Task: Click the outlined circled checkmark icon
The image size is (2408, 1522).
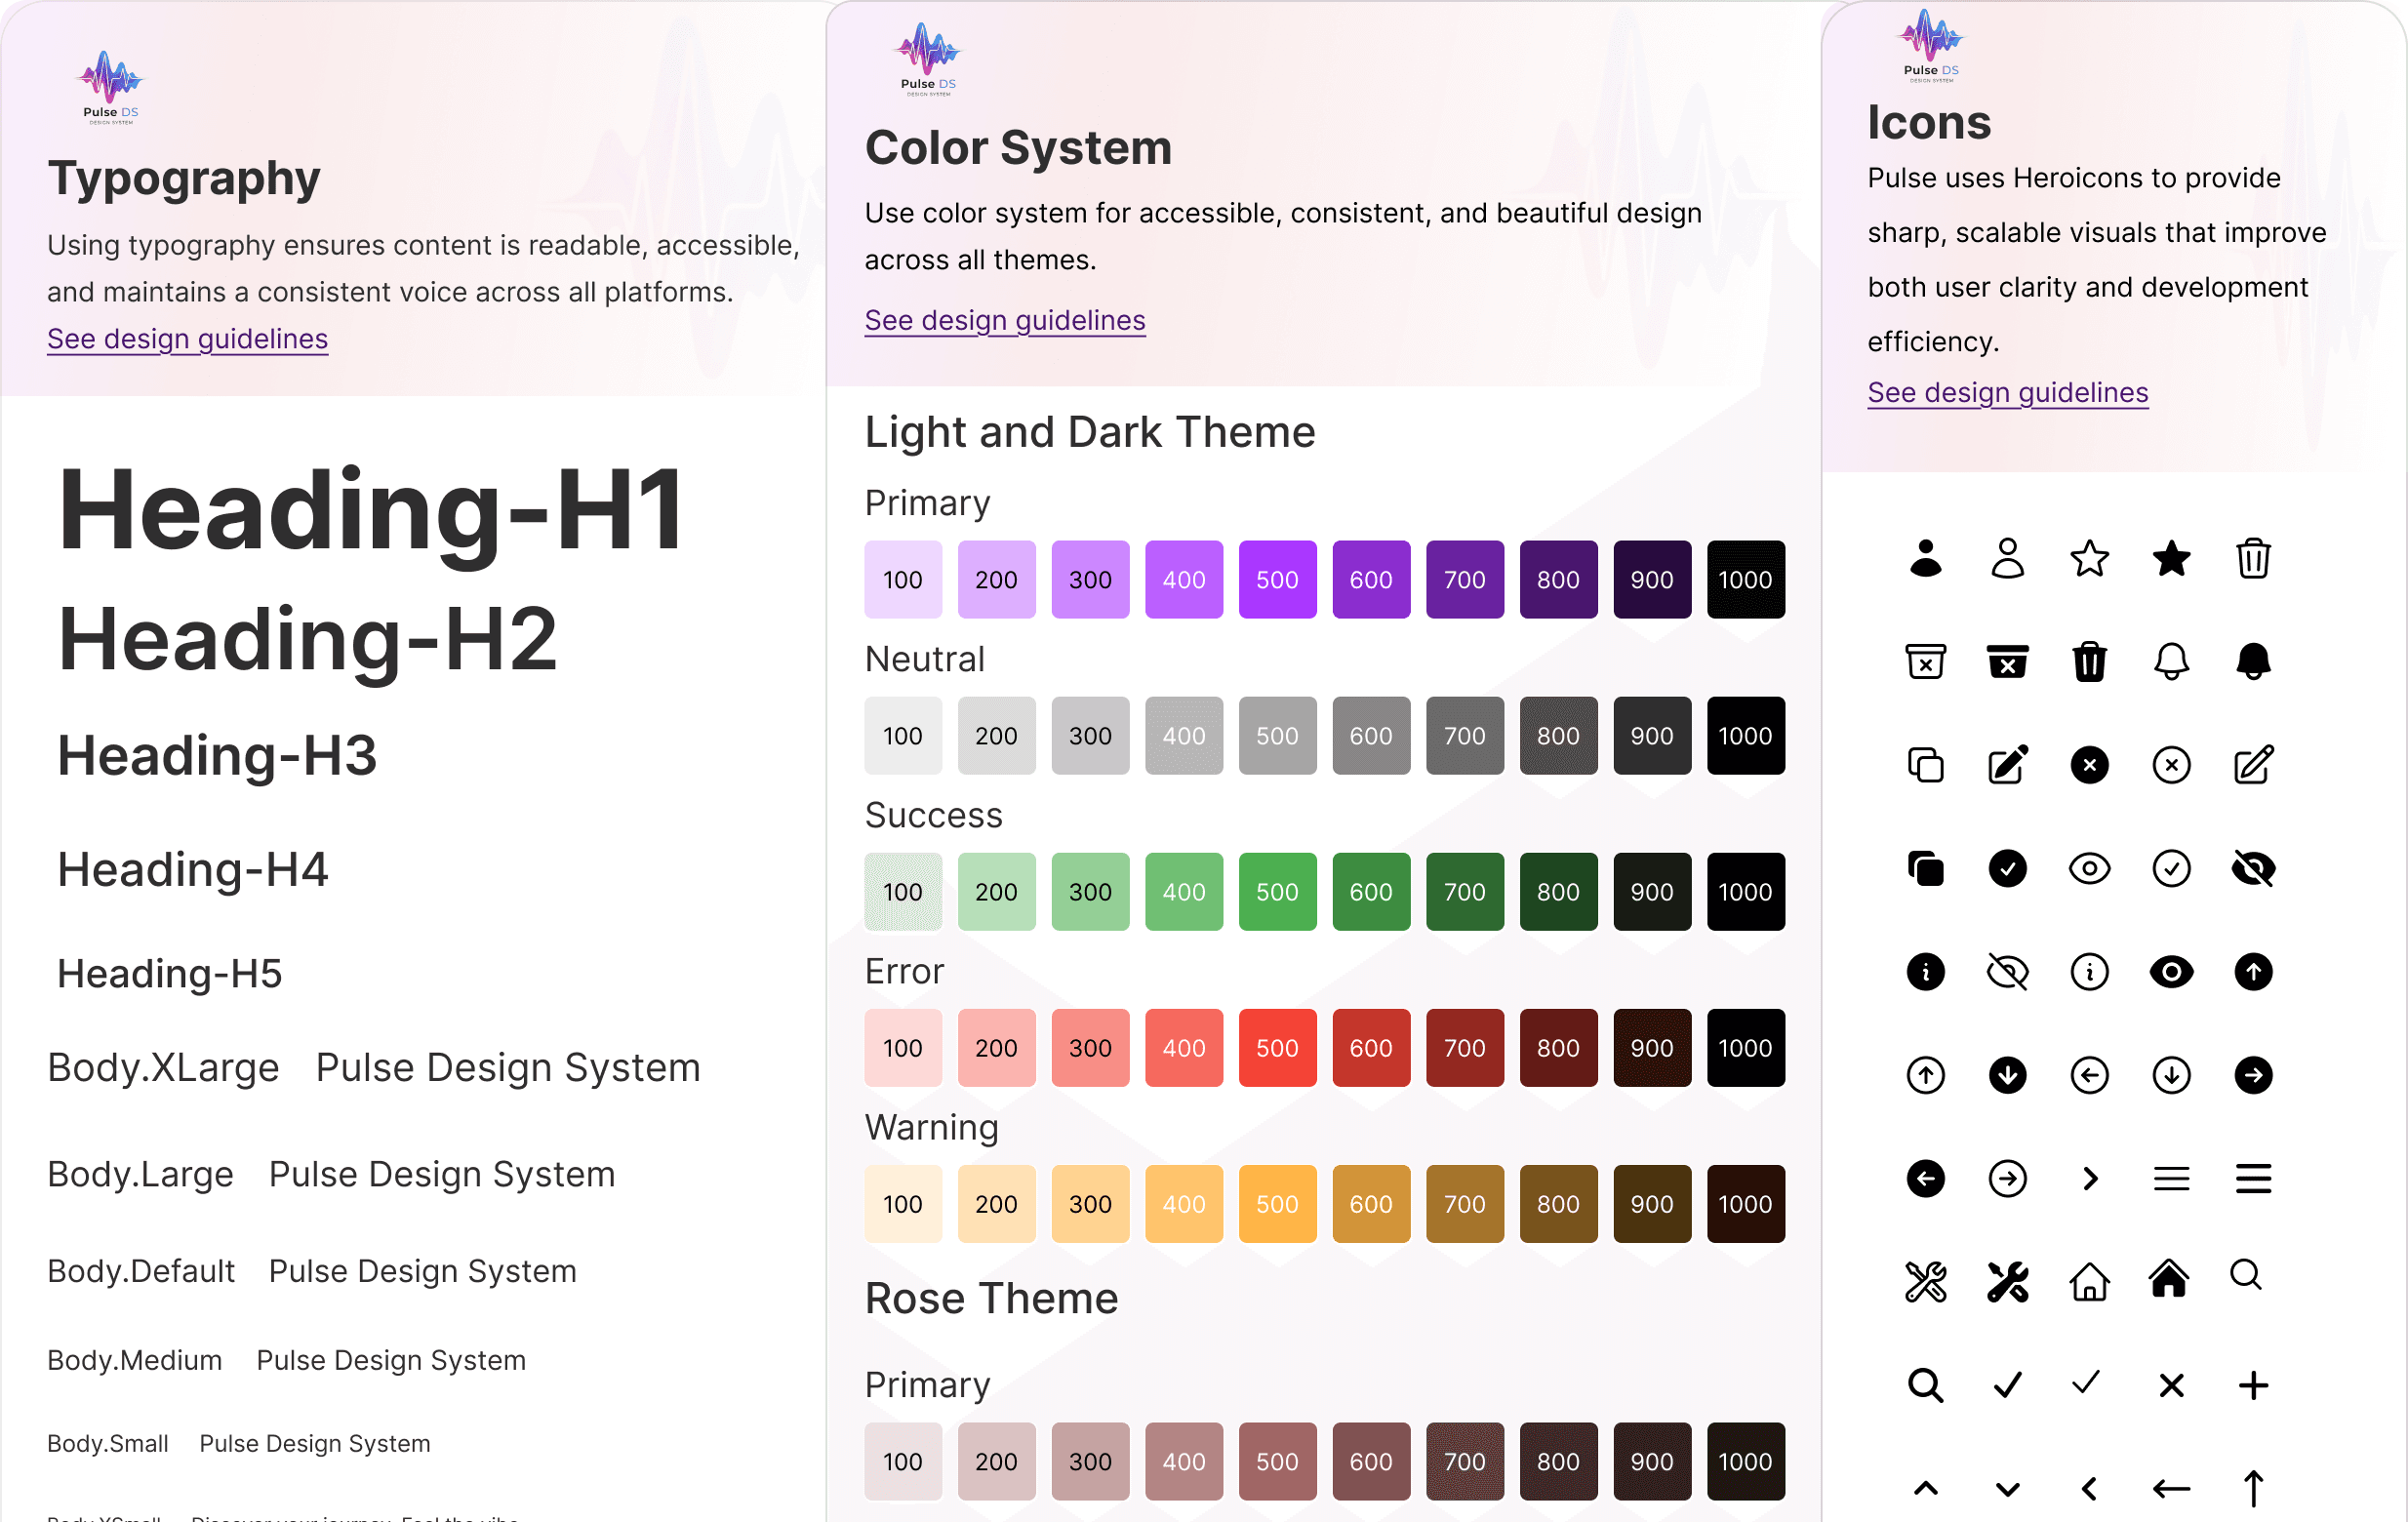Action: 2170,868
